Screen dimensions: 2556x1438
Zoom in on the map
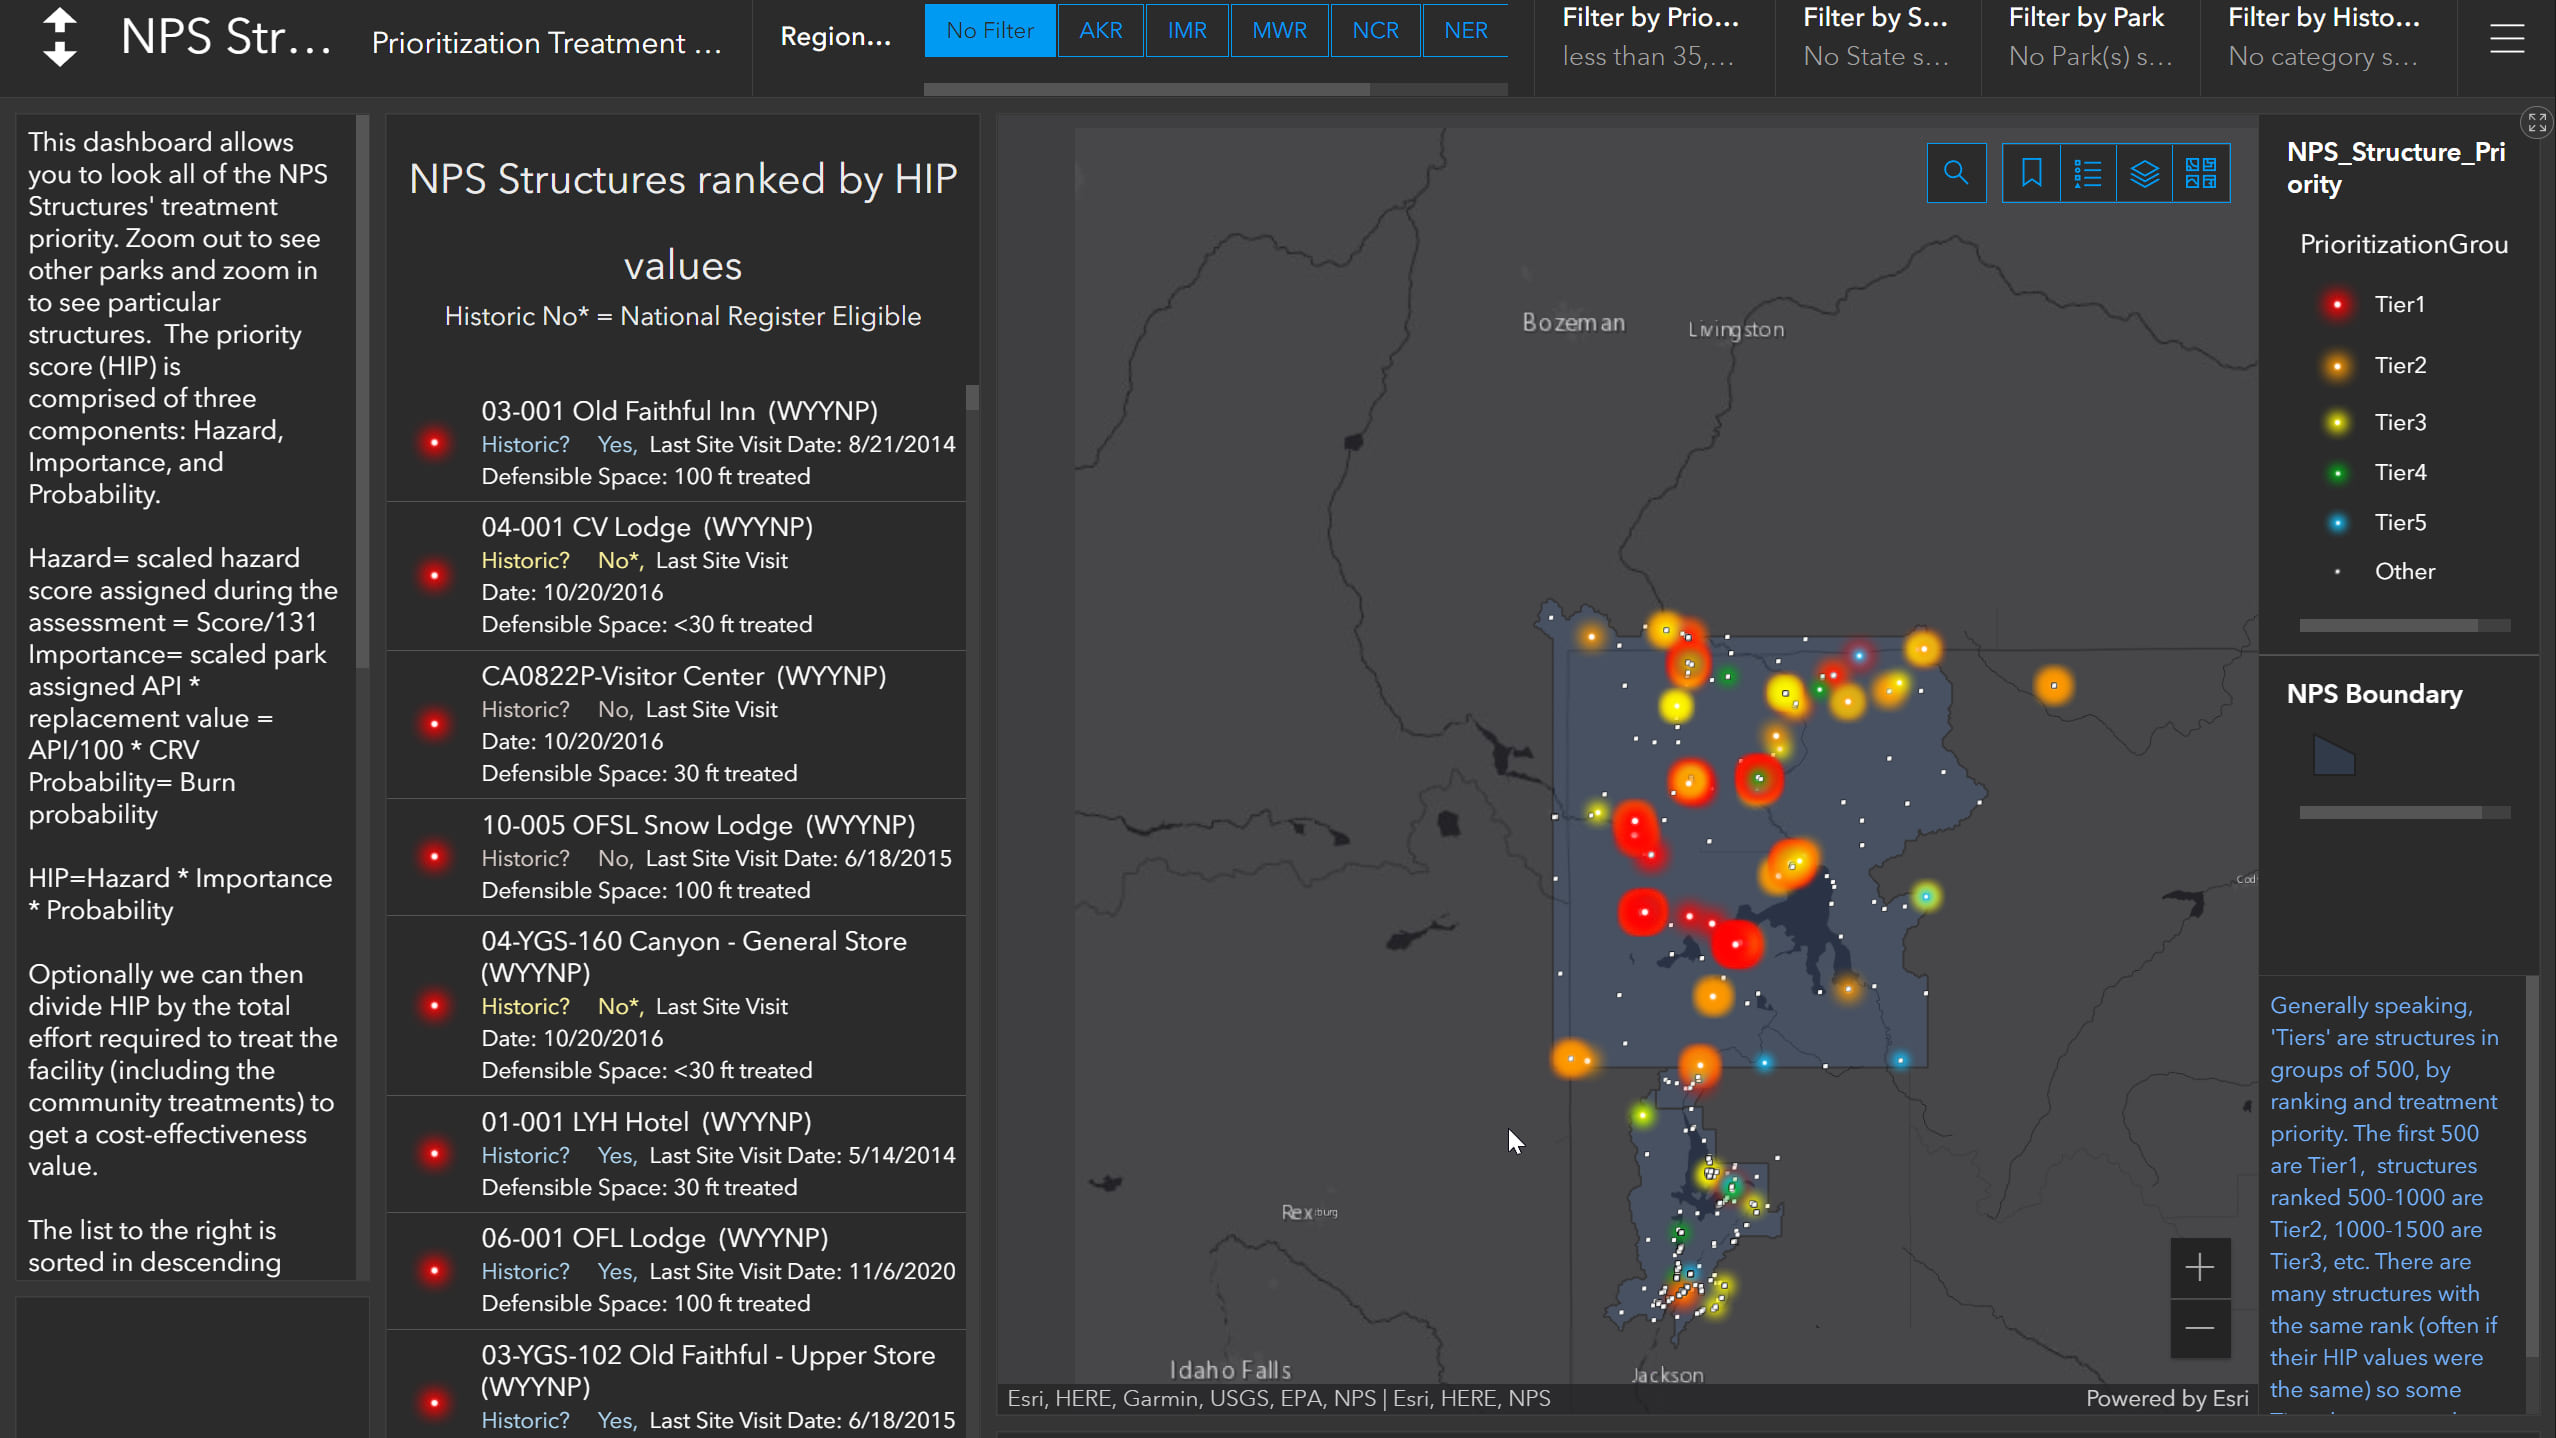pyautogui.click(x=2199, y=1268)
